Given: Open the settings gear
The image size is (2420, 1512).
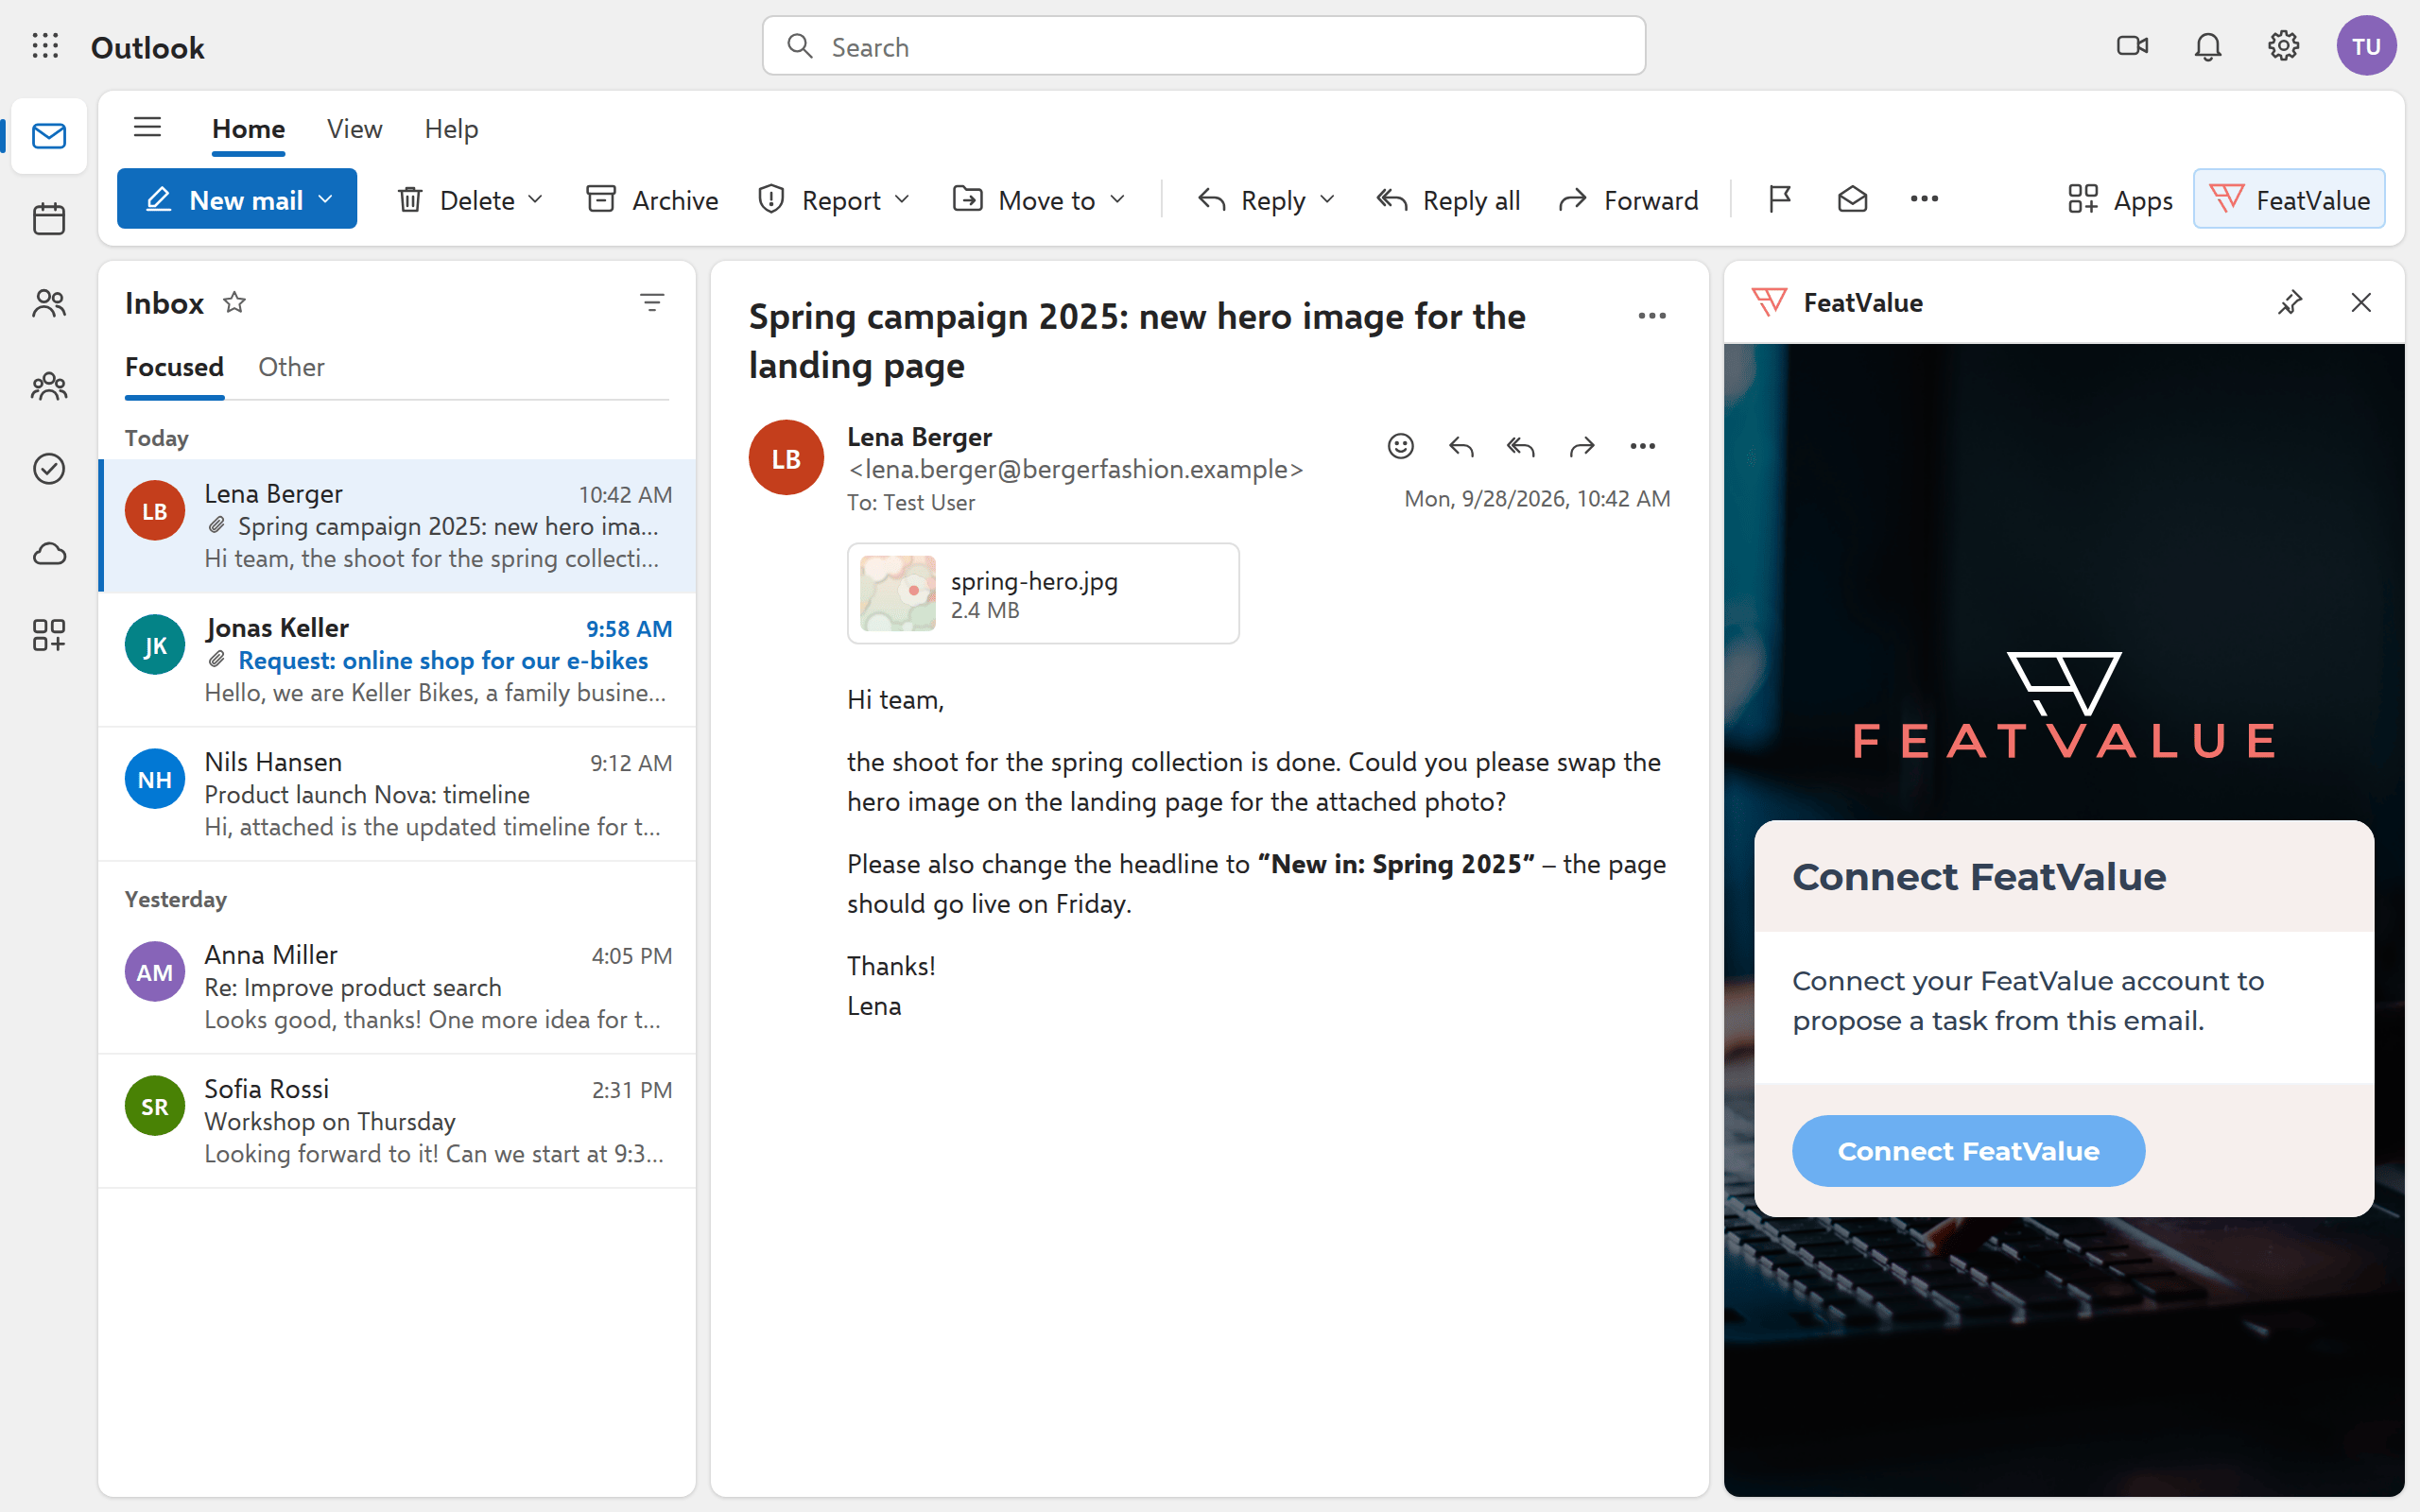Looking at the screenshot, I should pyautogui.click(x=2283, y=46).
